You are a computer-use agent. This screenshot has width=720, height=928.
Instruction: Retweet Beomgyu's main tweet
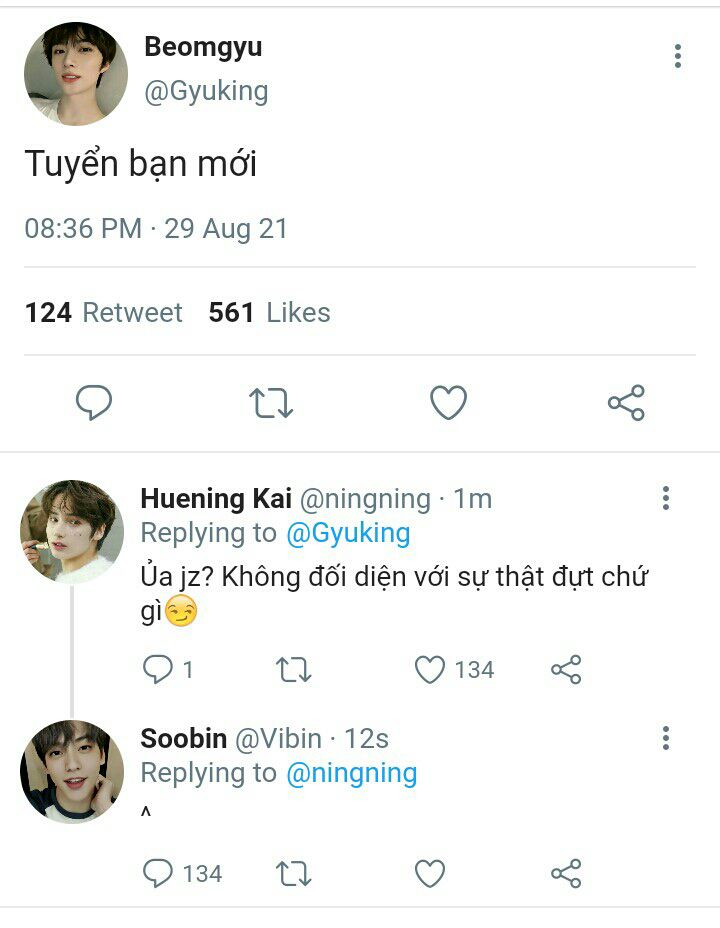coord(270,403)
